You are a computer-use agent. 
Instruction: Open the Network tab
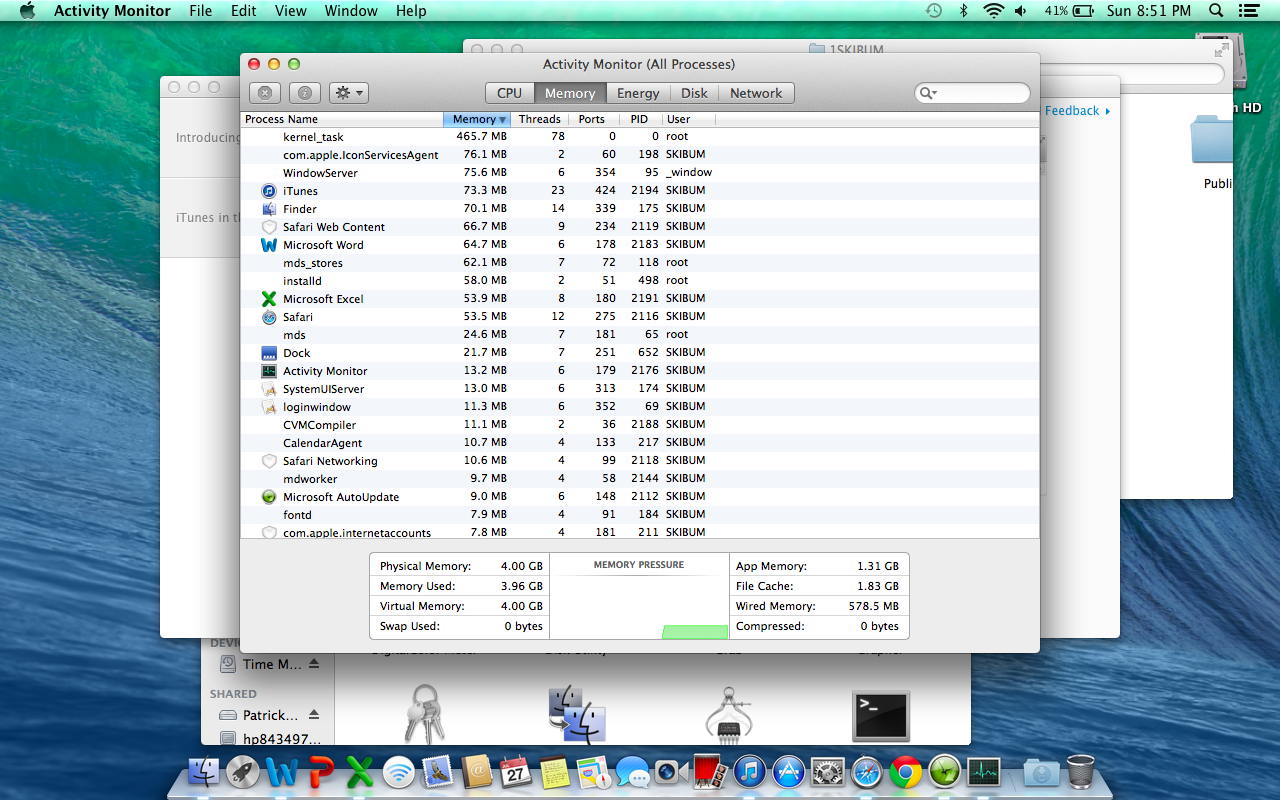pyautogui.click(x=756, y=93)
